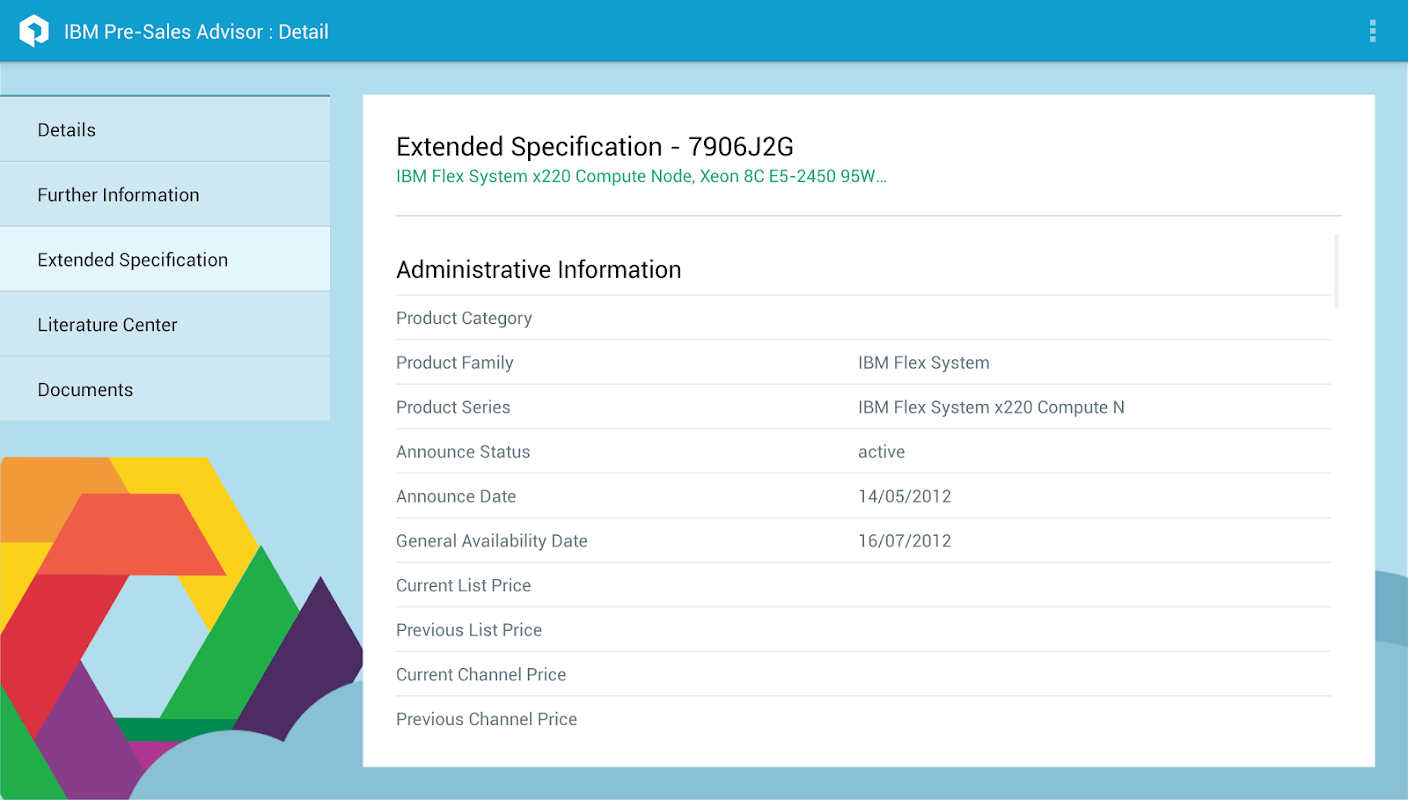This screenshot has width=1408, height=800.
Task: Select the Product Category row label
Action: (464, 318)
